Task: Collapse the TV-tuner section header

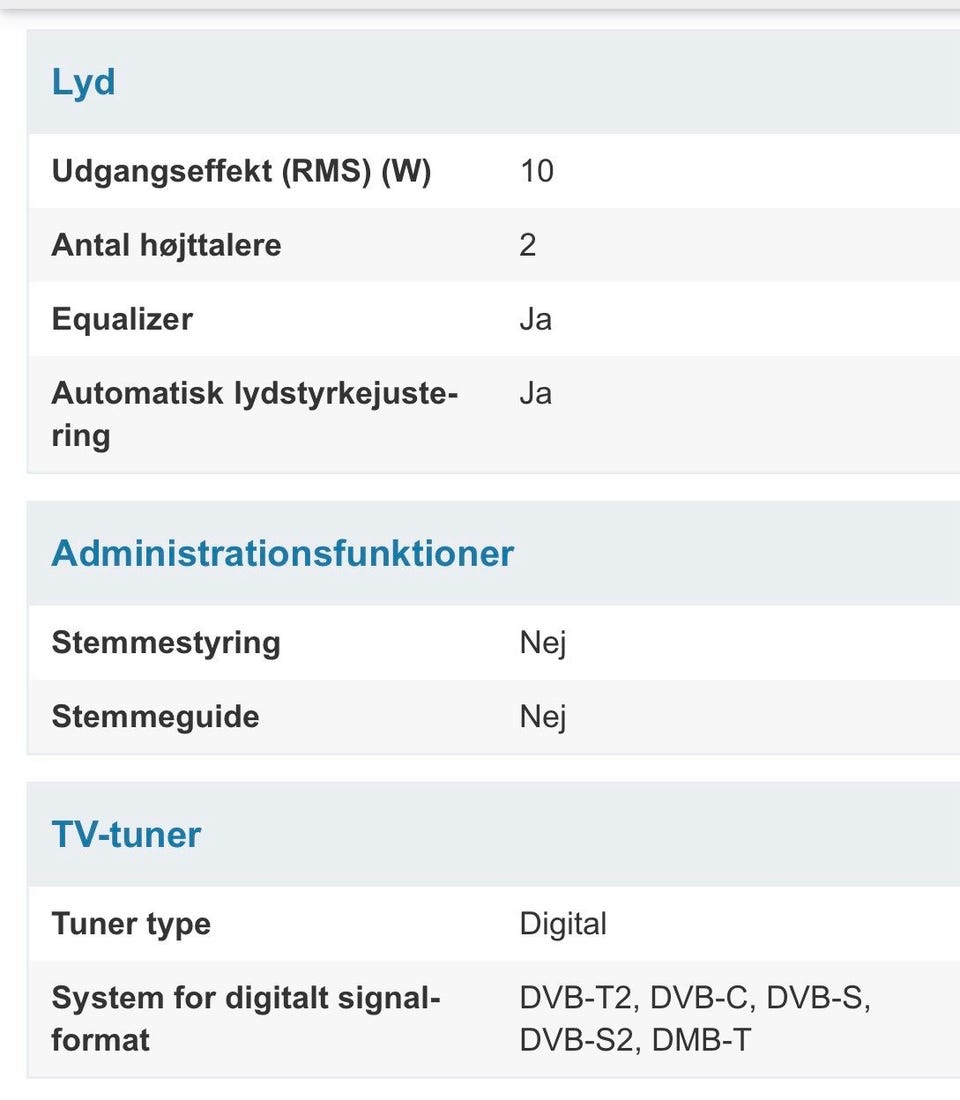Action: coord(126,834)
